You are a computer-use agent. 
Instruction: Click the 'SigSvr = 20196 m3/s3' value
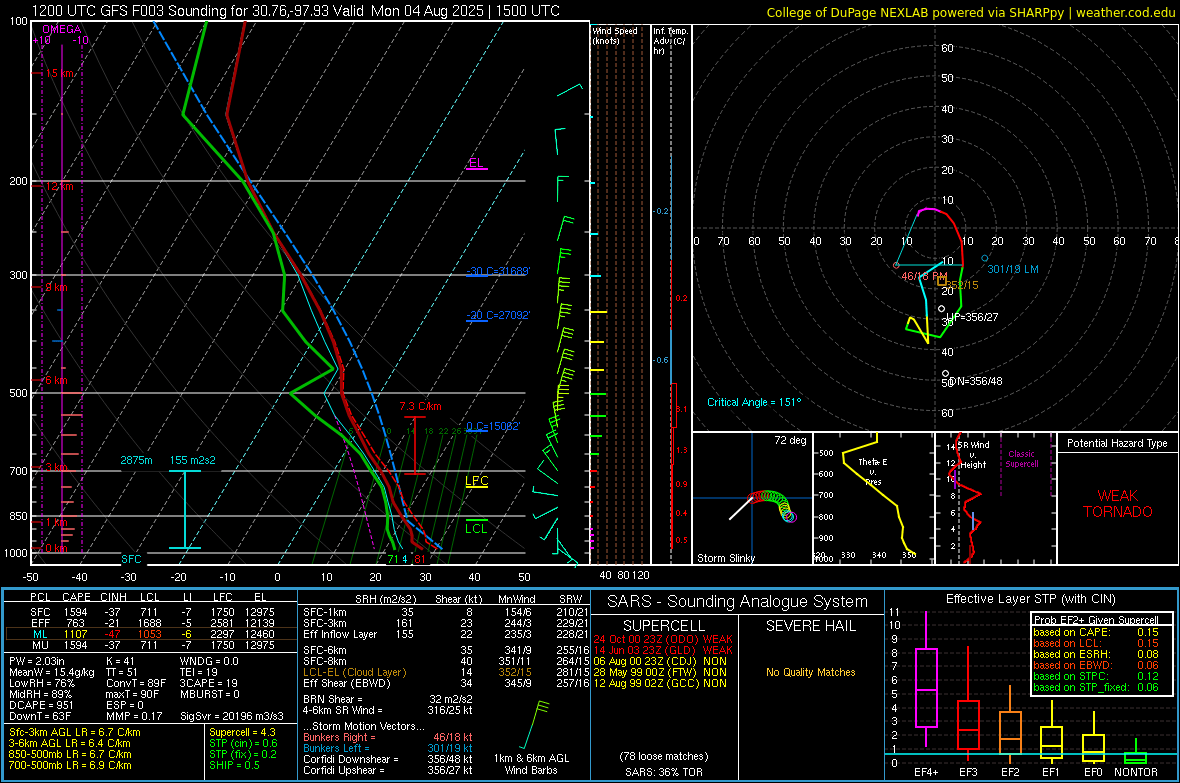pos(232,716)
